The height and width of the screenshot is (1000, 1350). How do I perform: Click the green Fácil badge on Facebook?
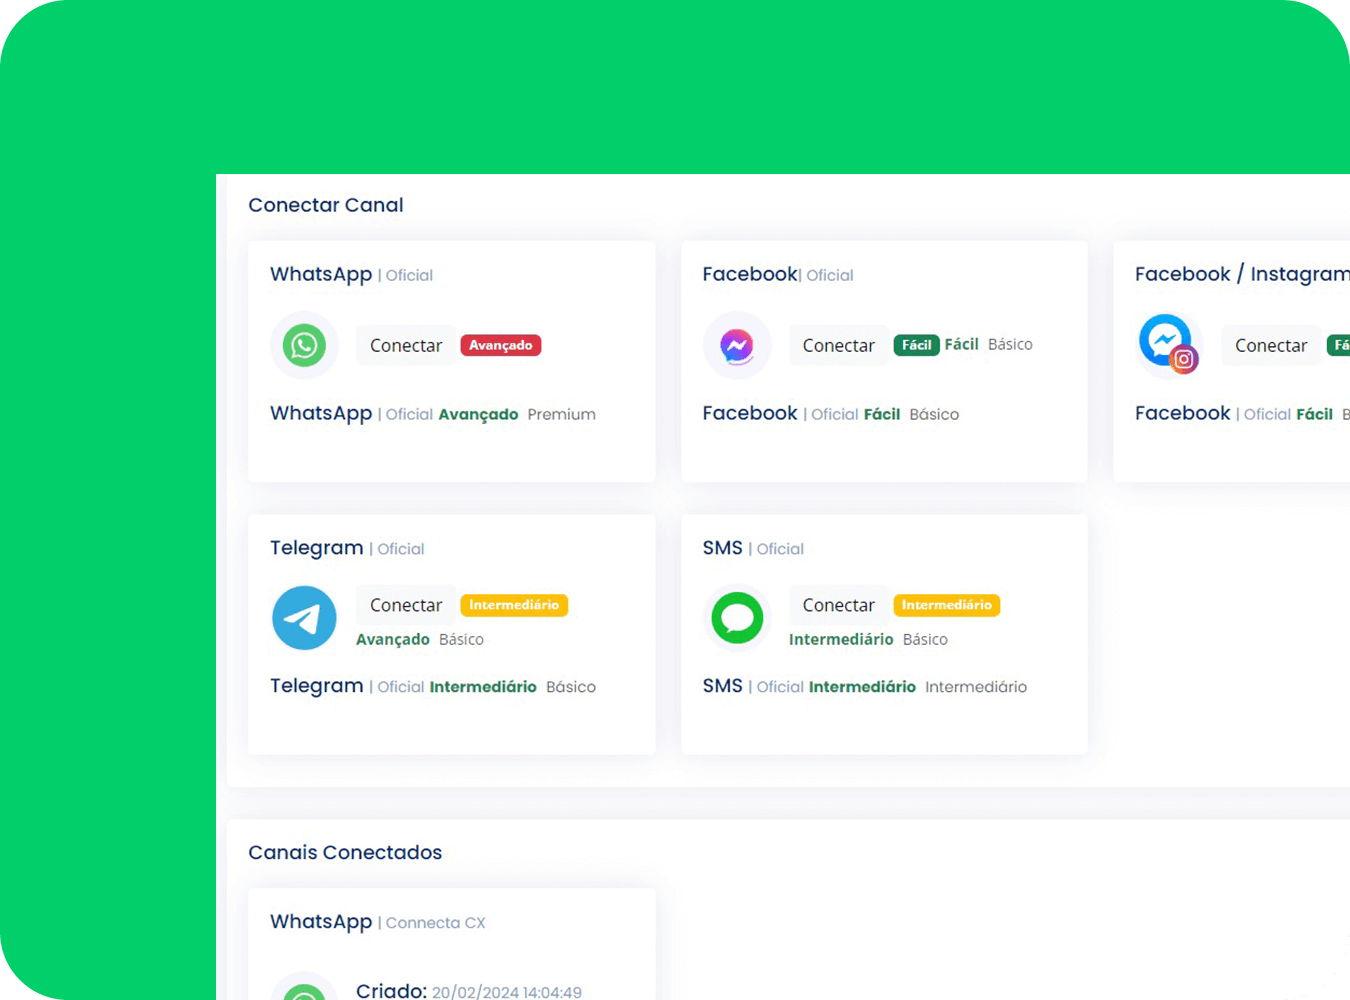[x=916, y=345]
